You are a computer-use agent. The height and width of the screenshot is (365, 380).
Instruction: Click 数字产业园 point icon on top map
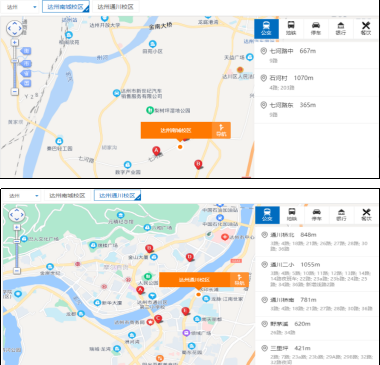(127, 164)
